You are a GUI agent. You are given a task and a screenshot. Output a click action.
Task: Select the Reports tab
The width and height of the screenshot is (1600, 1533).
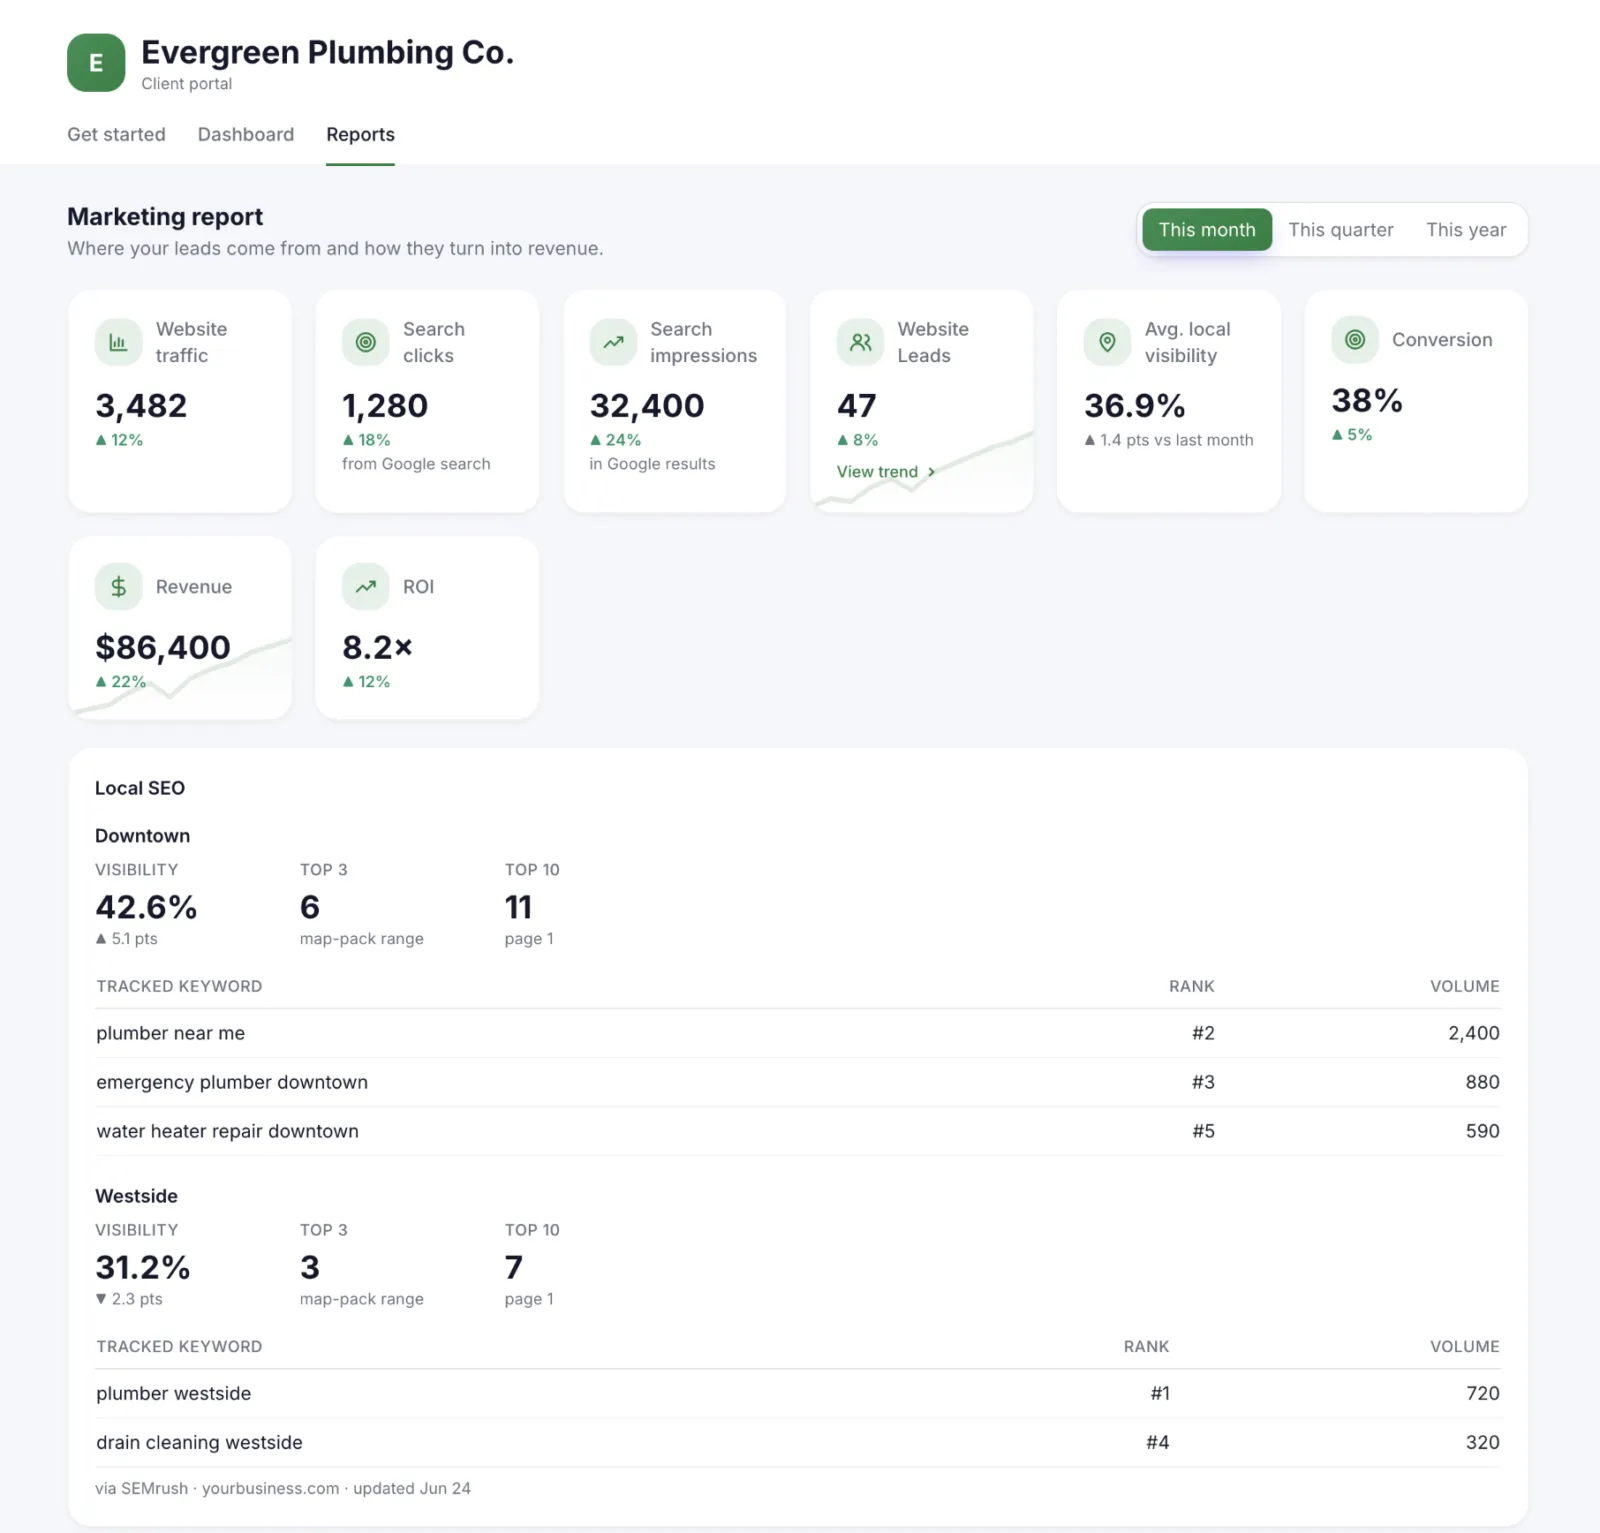pos(360,134)
